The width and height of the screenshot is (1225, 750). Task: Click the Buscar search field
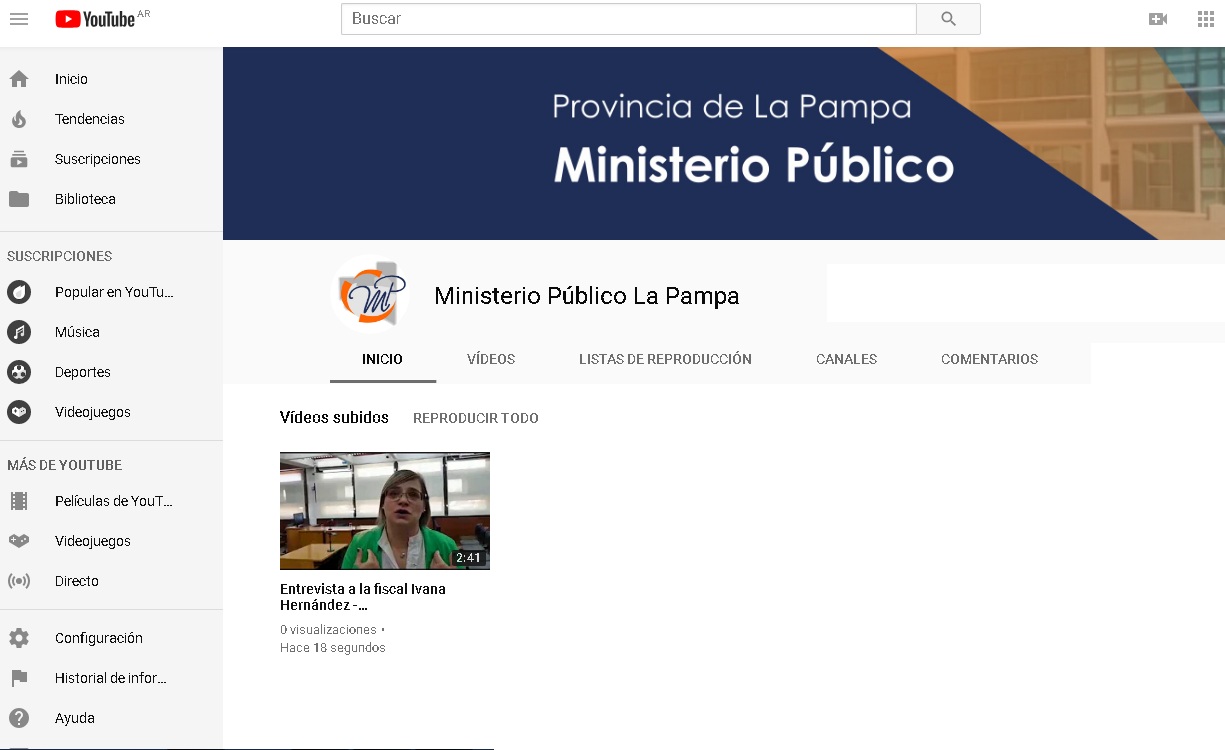click(x=628, y=19)
